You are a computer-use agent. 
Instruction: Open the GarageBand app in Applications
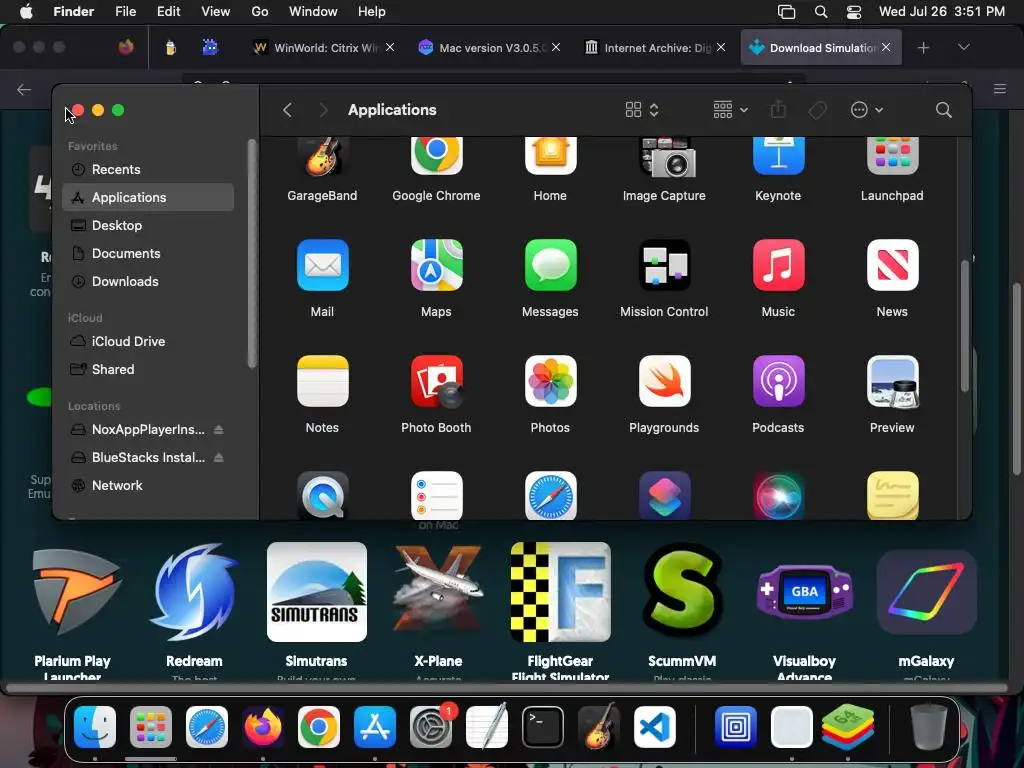click(x=322, y=157)
